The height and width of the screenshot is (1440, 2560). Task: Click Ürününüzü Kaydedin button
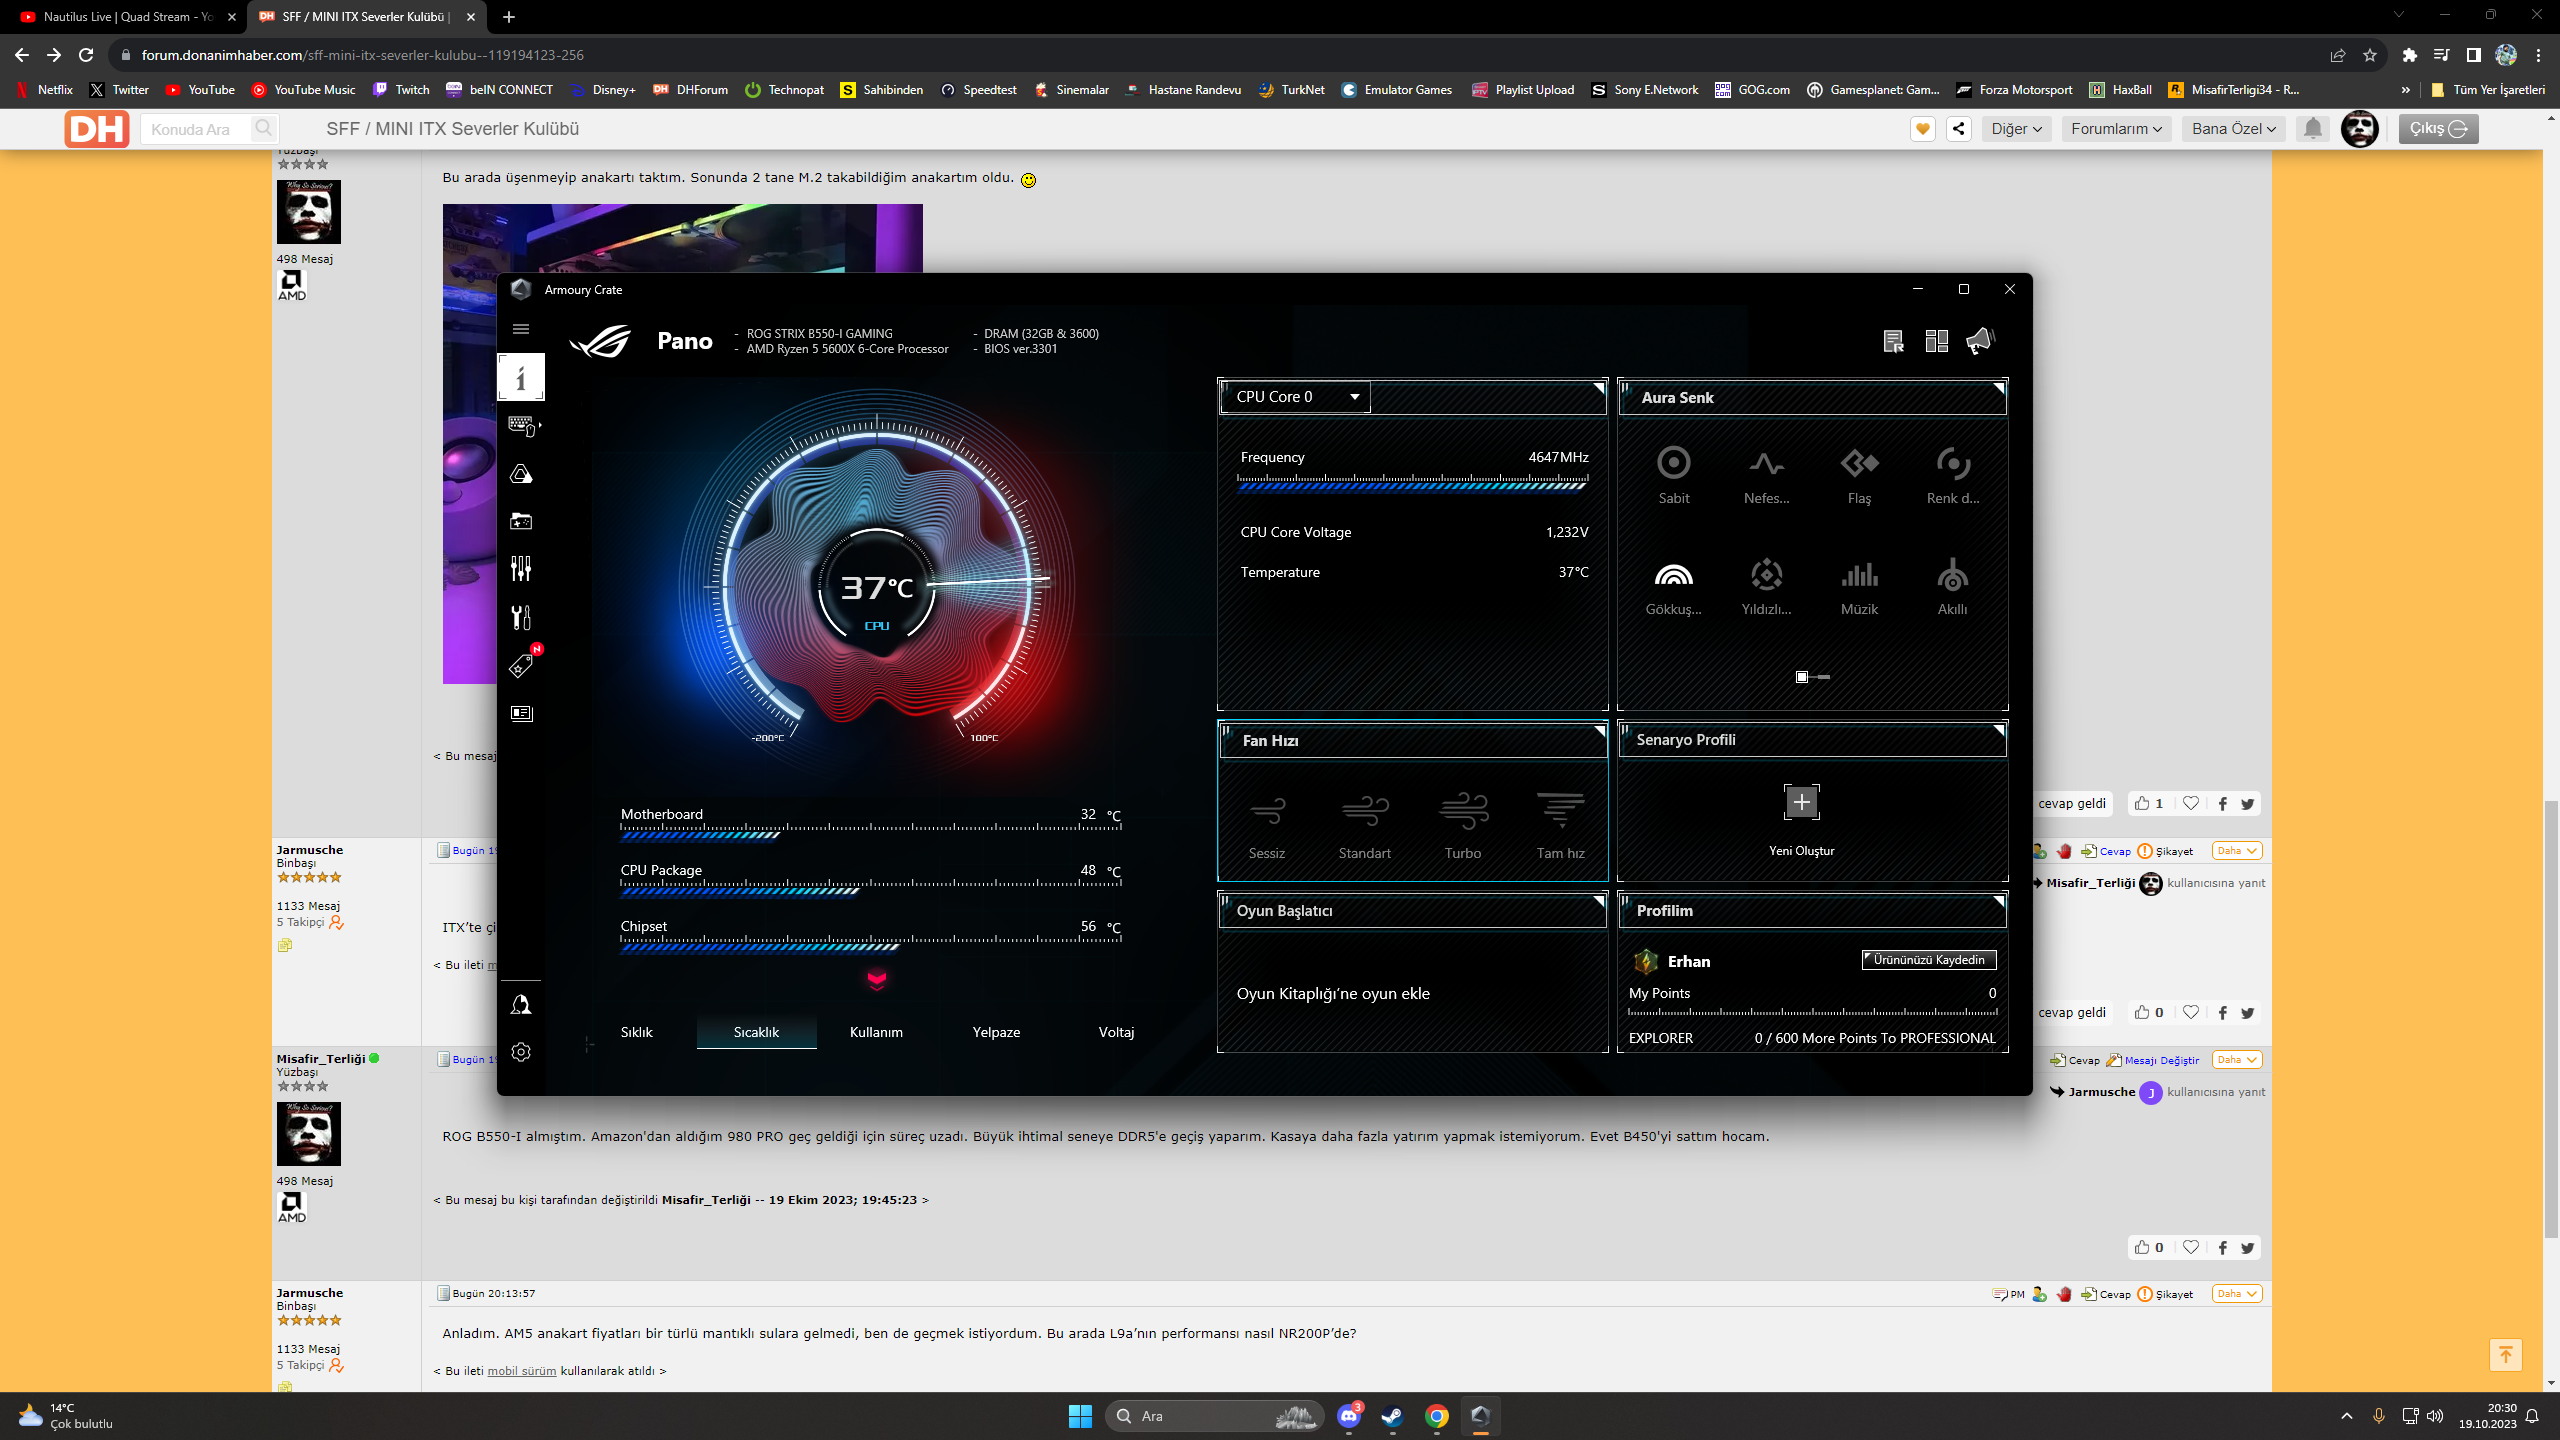(1929, 960)
